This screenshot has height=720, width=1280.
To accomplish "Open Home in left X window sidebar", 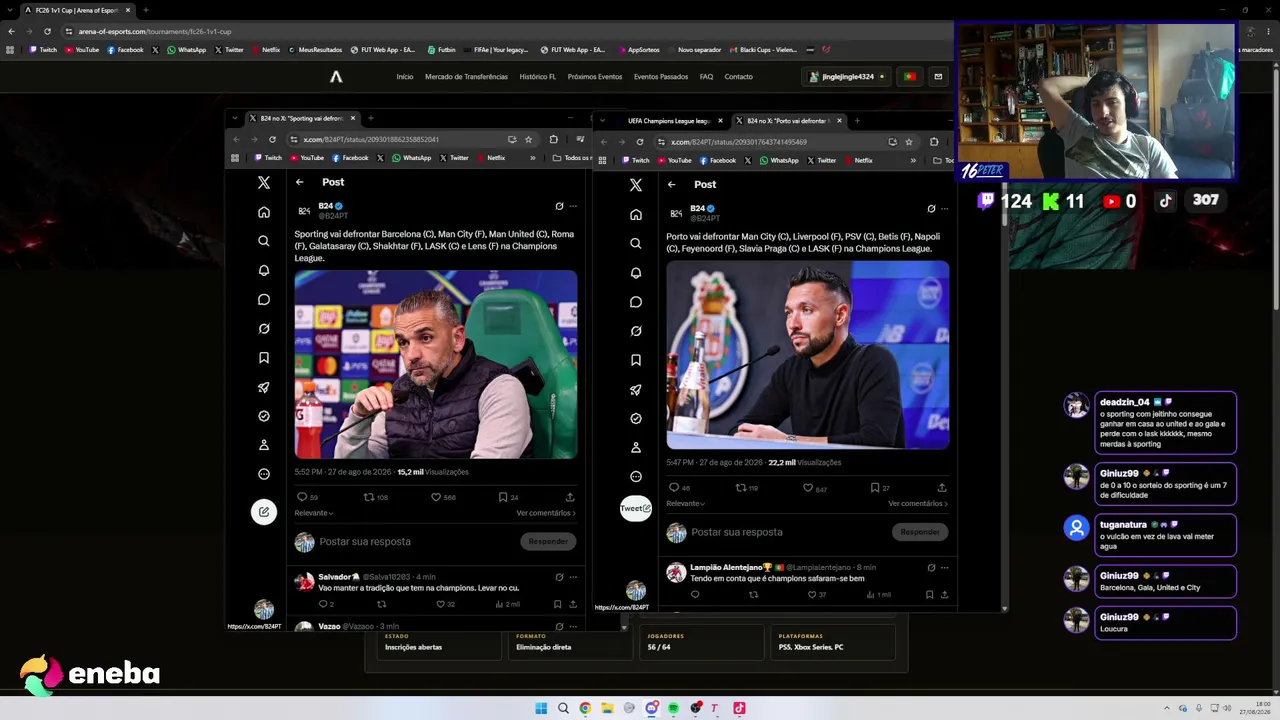I will (264, 212).
